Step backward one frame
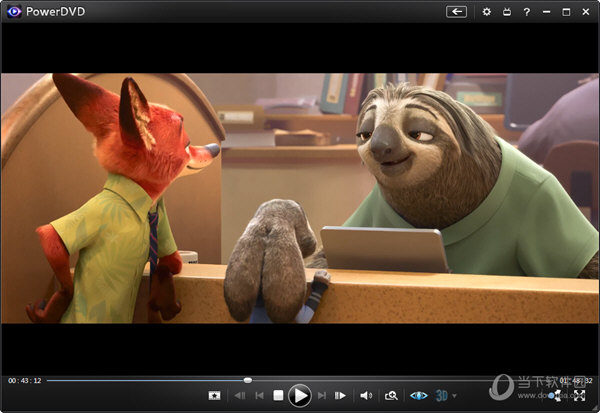The width and height of the screenshot is (600, 413). [x=240, y=395]
